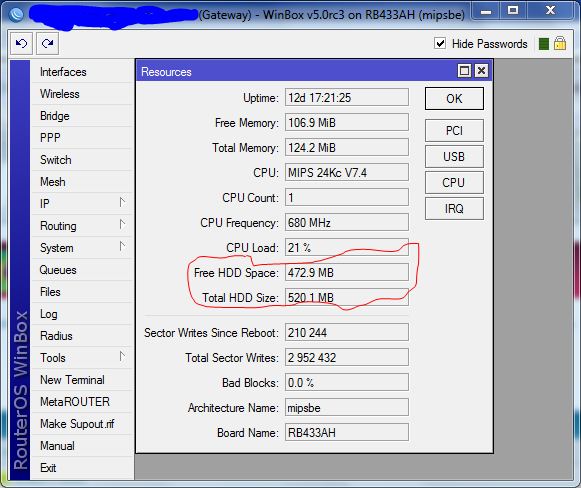This screenshot has width=581, height=488.
Task: Click the WinBox app icon in title bar
Action: 16,14
